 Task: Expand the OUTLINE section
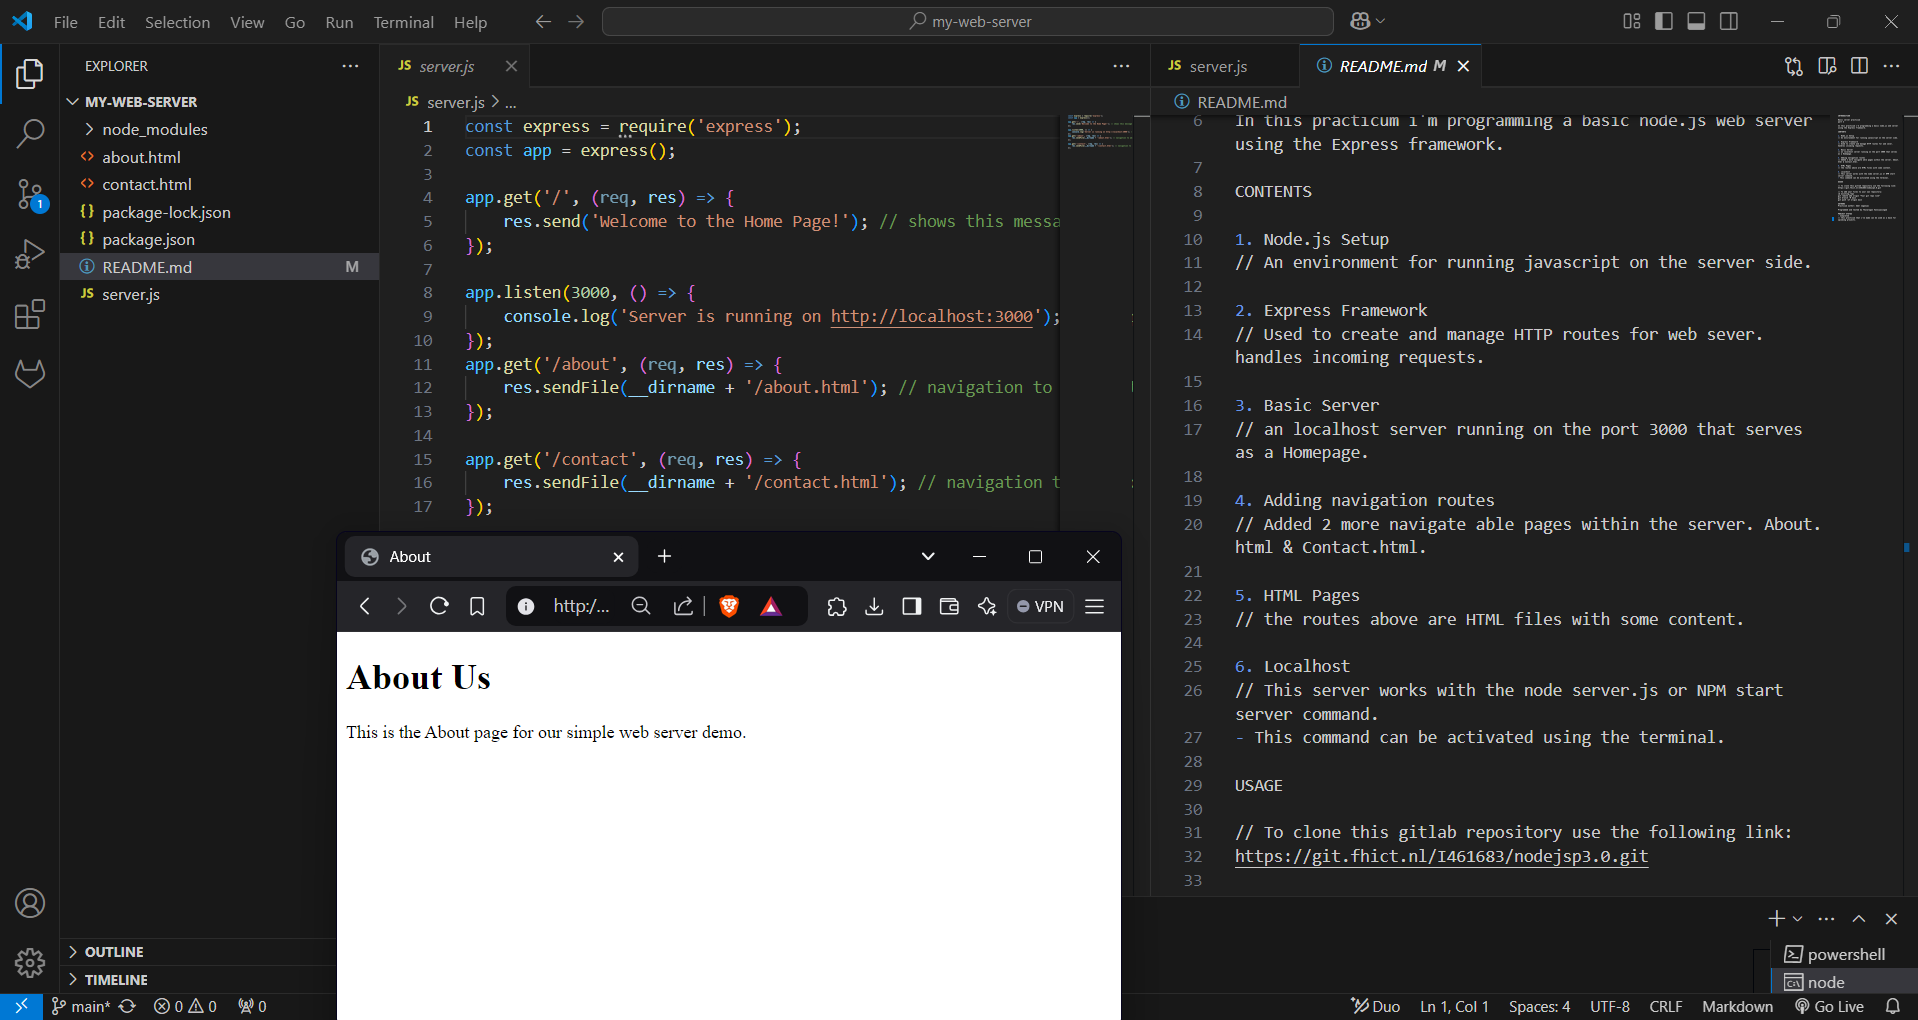point(113,952)
